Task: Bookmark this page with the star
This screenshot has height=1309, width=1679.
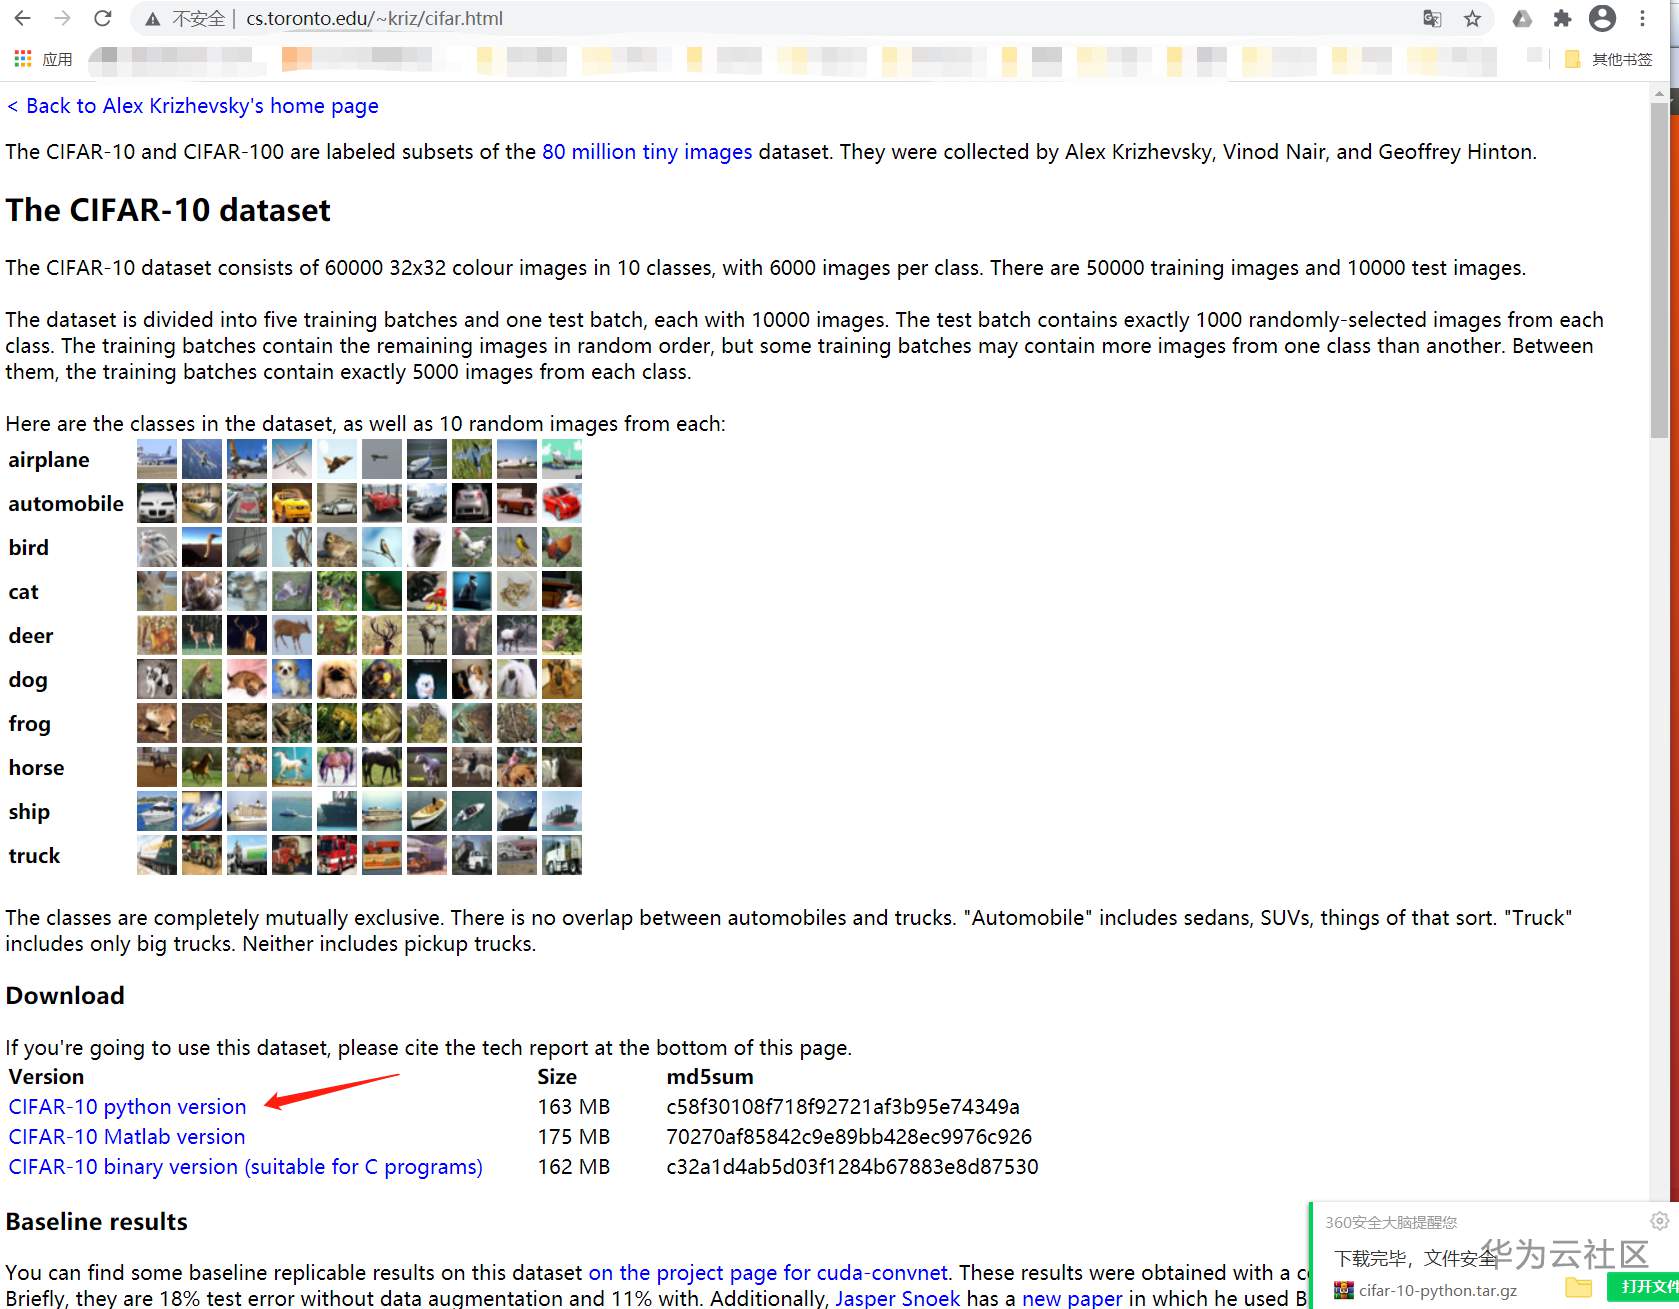Action: (1472, 18)
